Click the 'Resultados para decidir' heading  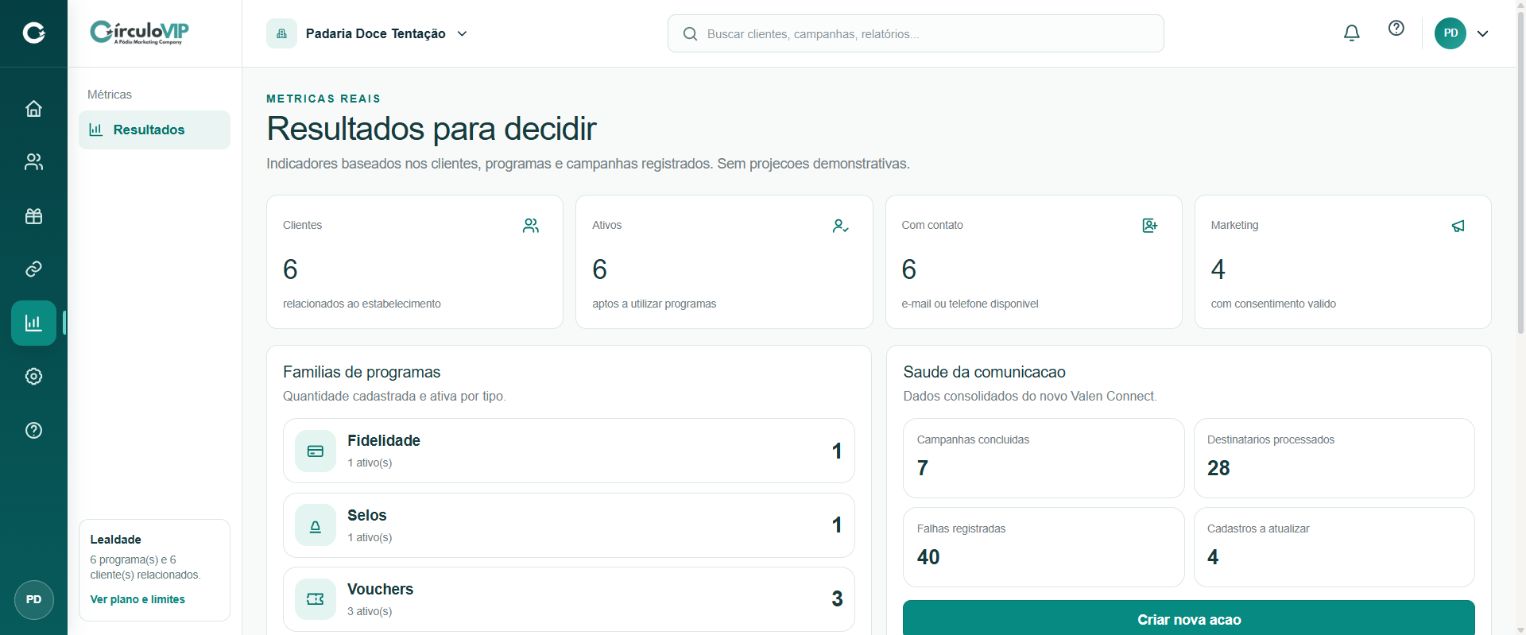click(431, 129)
